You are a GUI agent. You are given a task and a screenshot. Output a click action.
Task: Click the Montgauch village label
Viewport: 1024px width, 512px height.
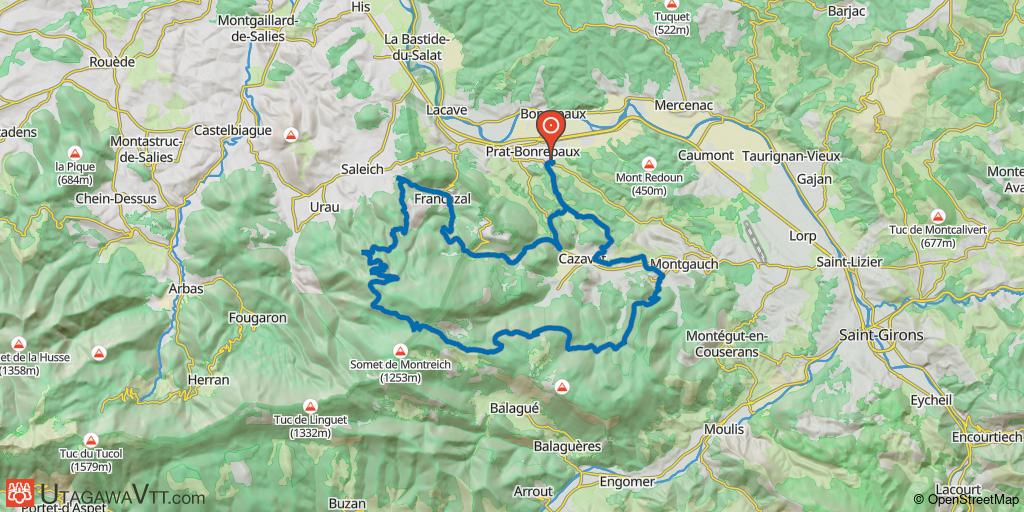[684, 264]
